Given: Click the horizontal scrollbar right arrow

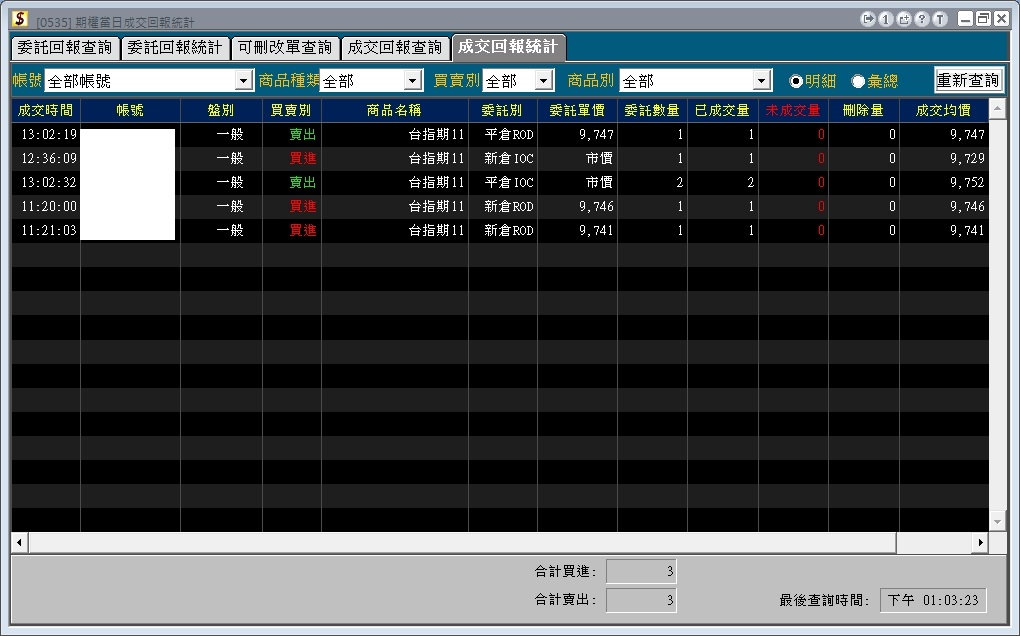Looking at the screenshot, I should [980, 542].
